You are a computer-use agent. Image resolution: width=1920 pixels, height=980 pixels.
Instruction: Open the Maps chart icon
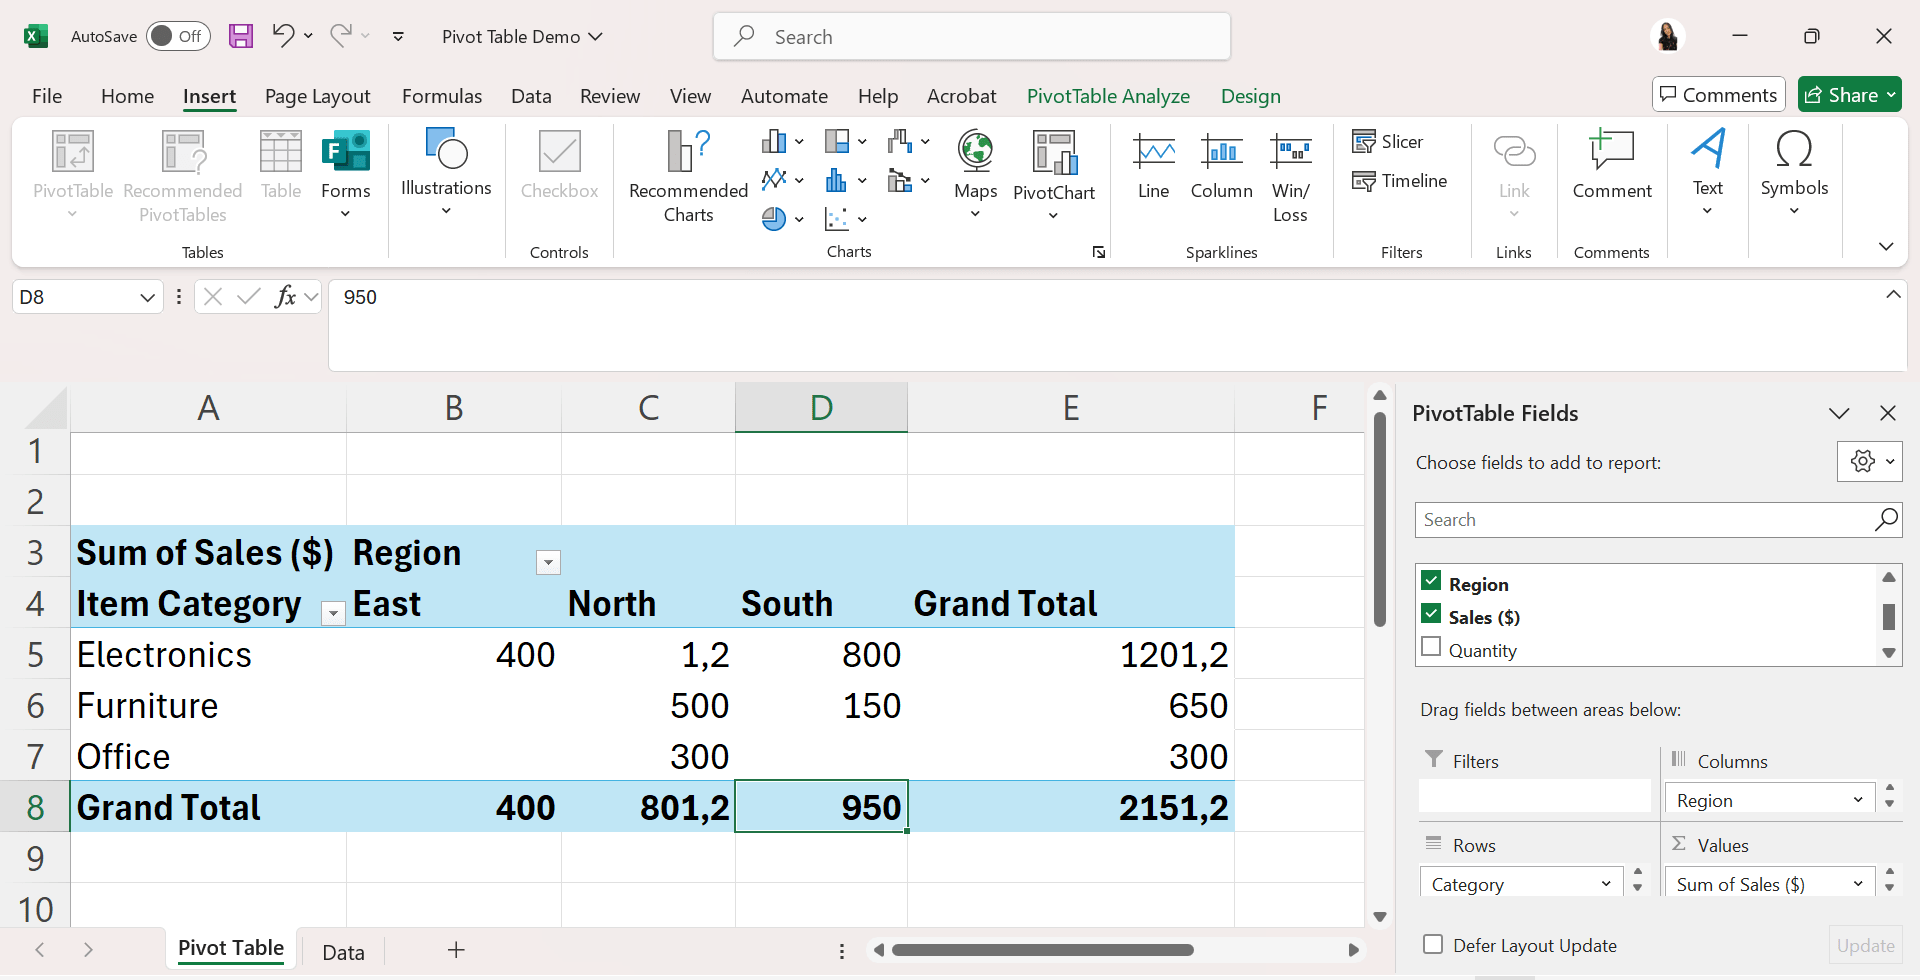pyautogui.click(x=975, y=152)
